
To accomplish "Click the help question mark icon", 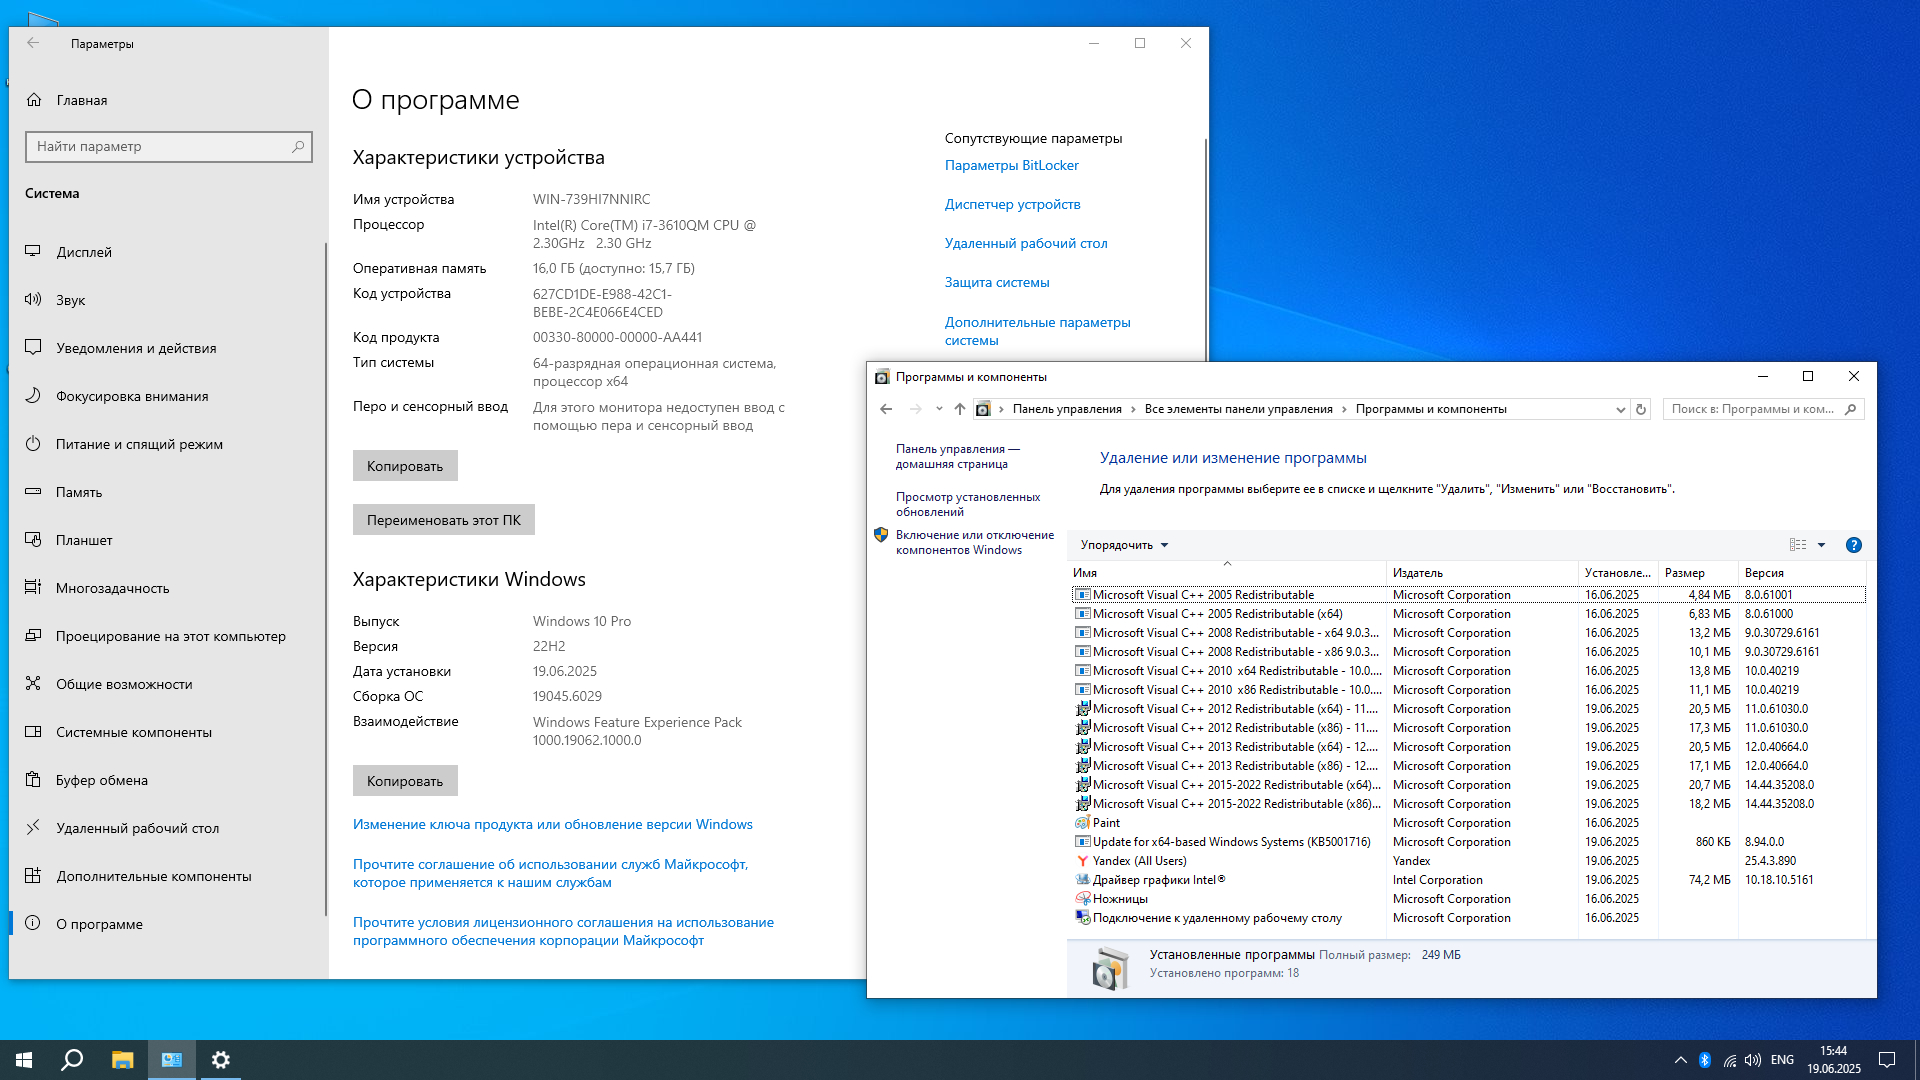I will point(1853,545).
